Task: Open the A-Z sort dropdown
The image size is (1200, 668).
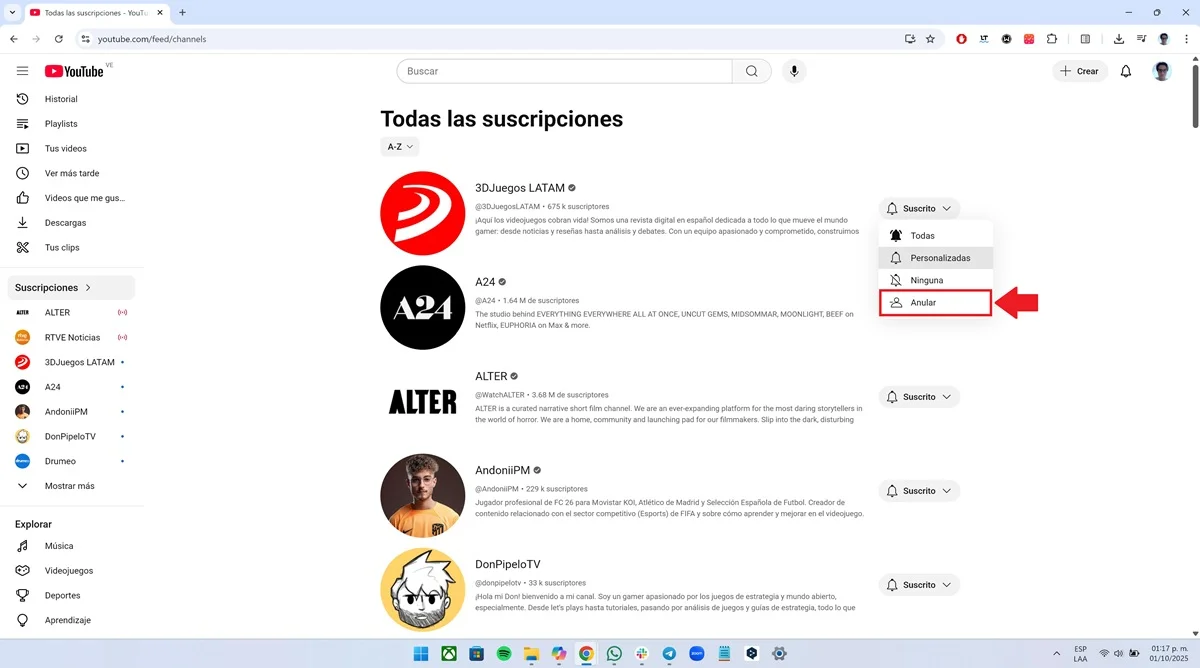Action: click(x=400, y=147)
